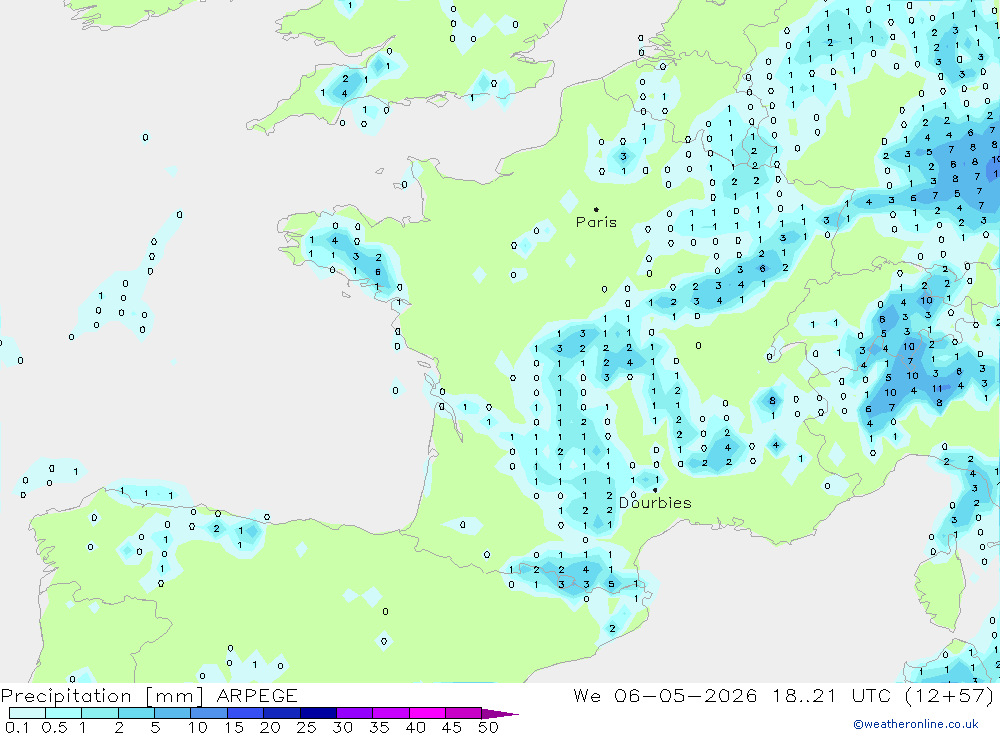Click the '35' legend scale label
This screenshot has width=1000, height=733.
(379, 727)
